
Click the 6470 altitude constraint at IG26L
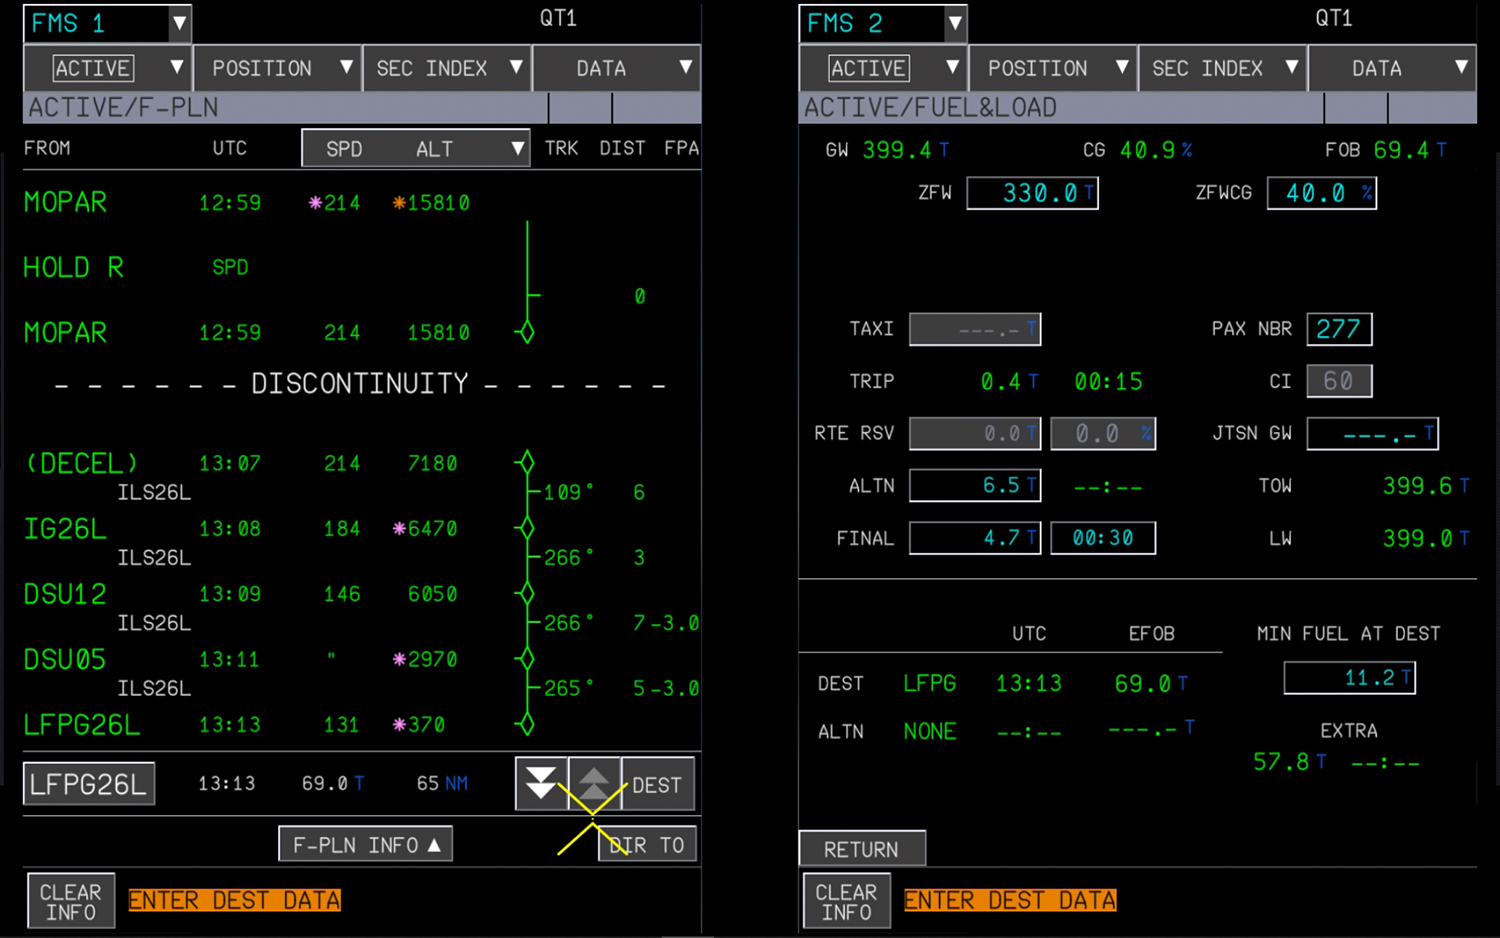425,529
